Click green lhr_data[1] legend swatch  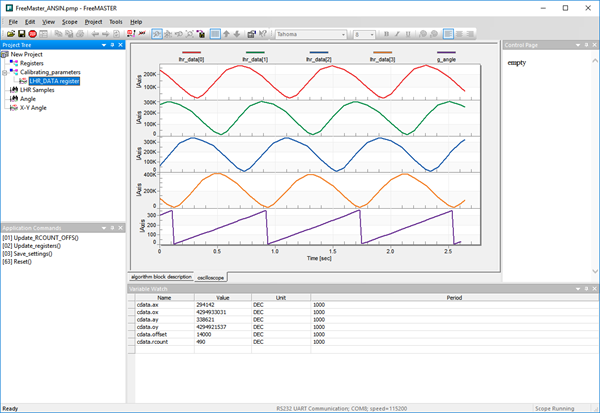(x=255, y=52)
